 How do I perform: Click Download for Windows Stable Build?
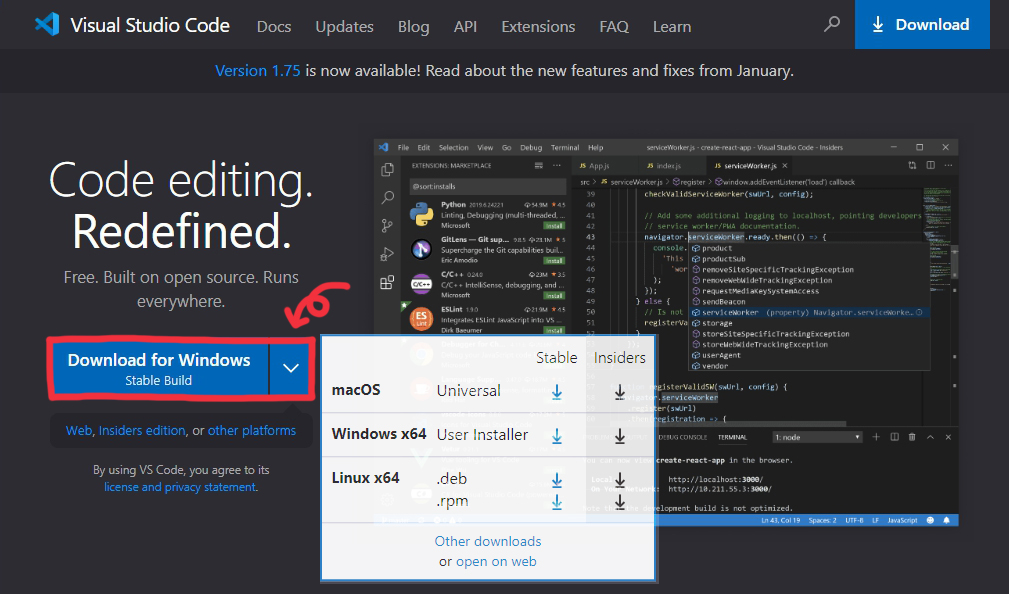[x=160, y=368]
